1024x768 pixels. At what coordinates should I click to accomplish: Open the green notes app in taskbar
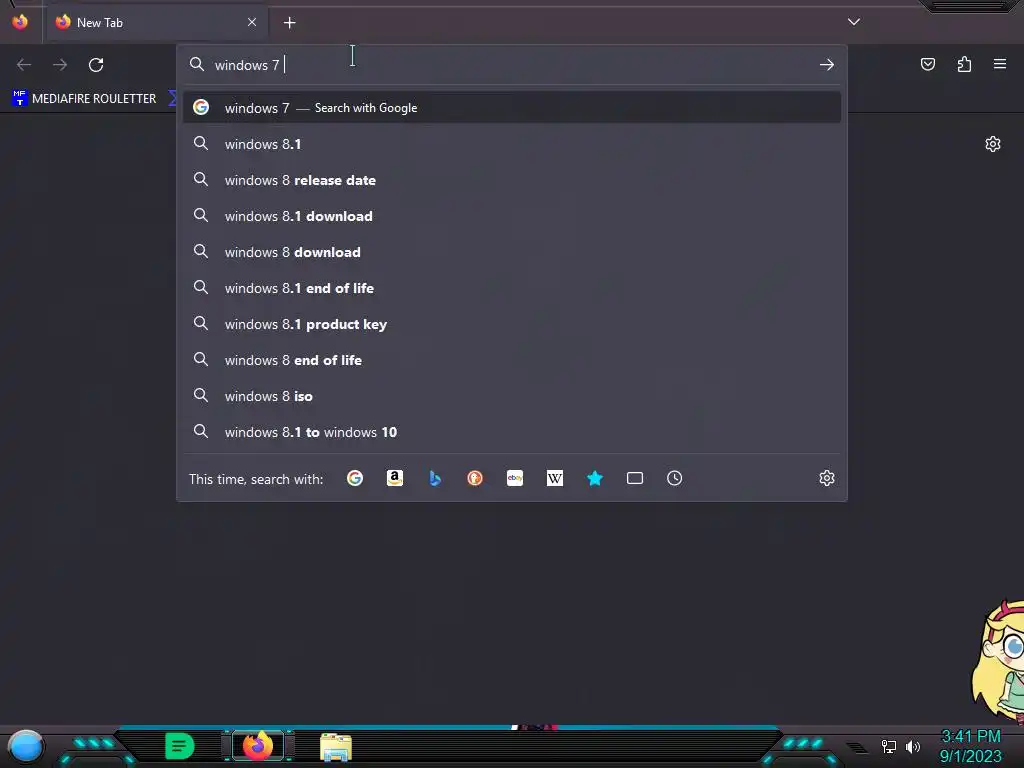(x=180, y=746)
